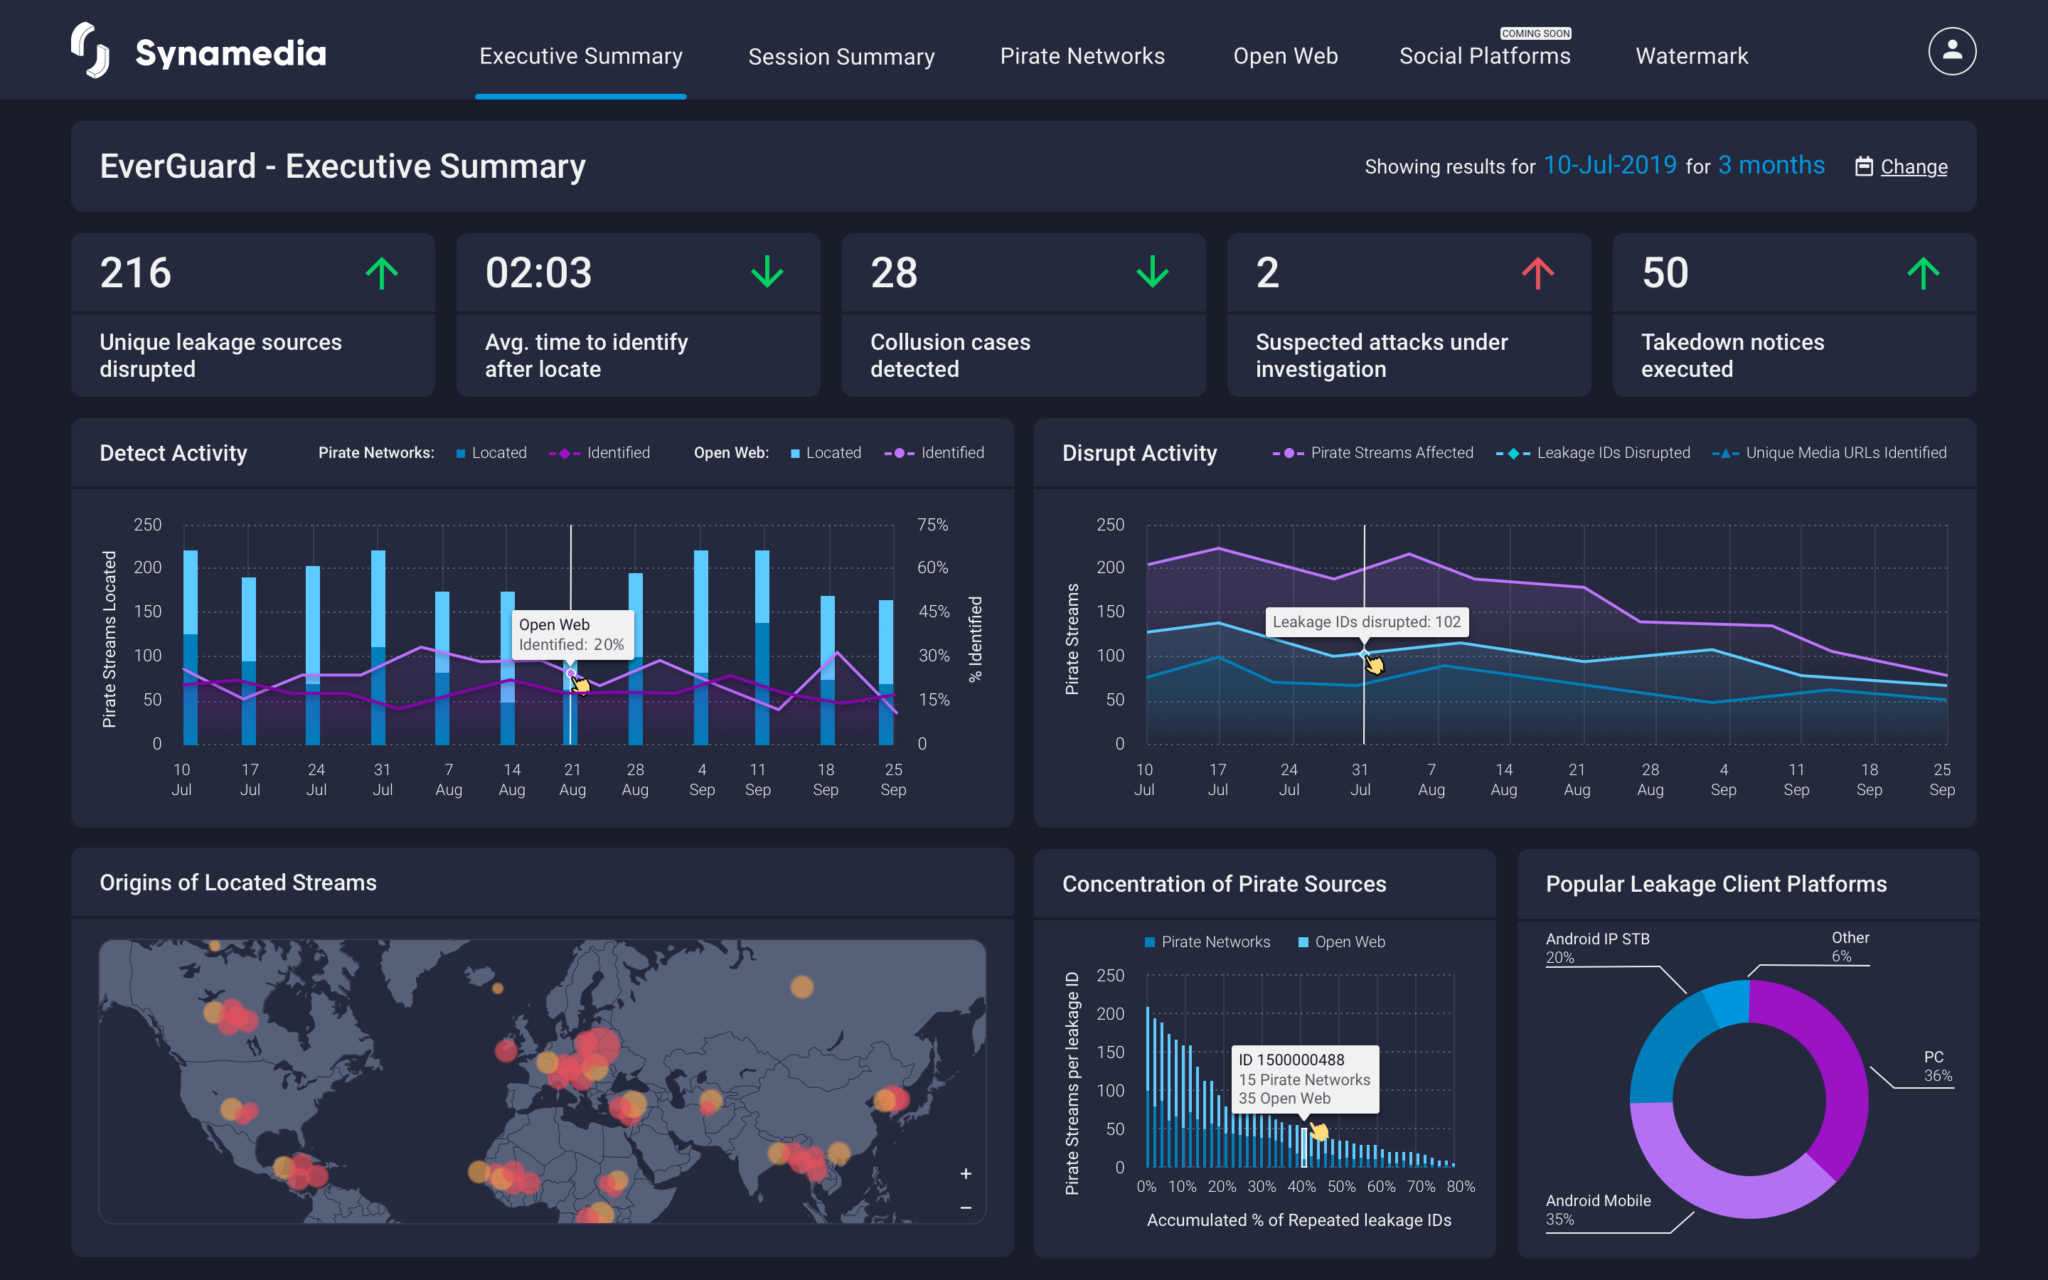Click the 50 takedown notices value
This screenshot has width=2048, height=1280.
1665,273
